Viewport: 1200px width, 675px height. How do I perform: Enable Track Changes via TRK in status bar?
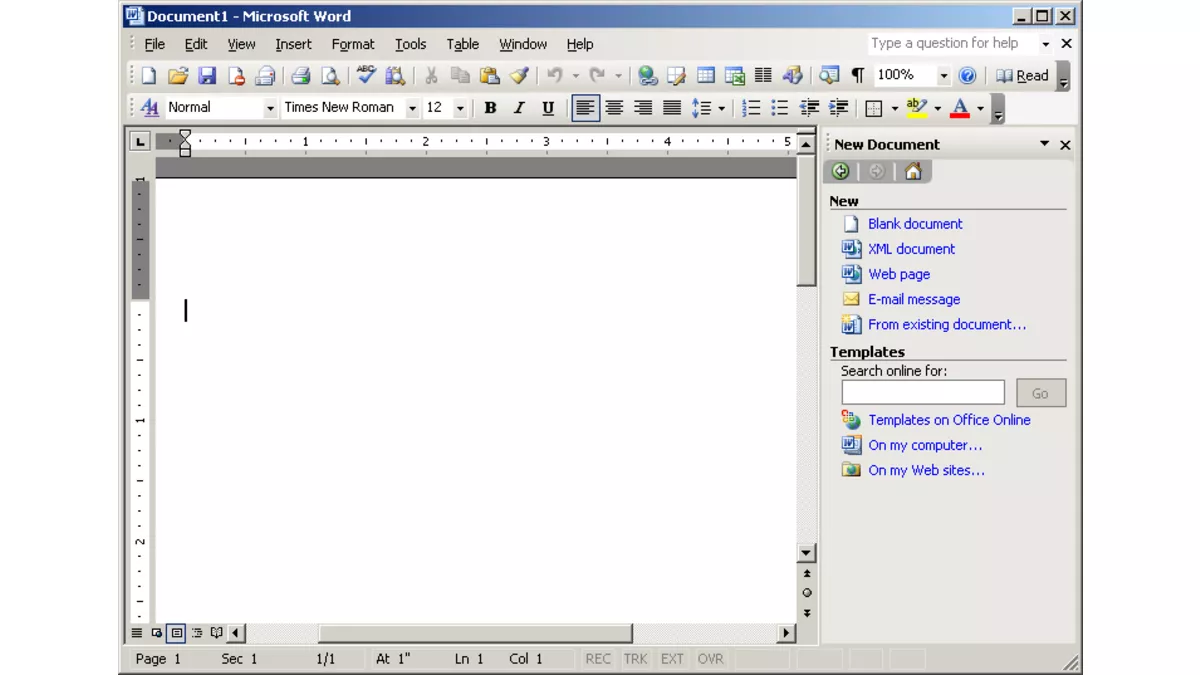[635, 658]
